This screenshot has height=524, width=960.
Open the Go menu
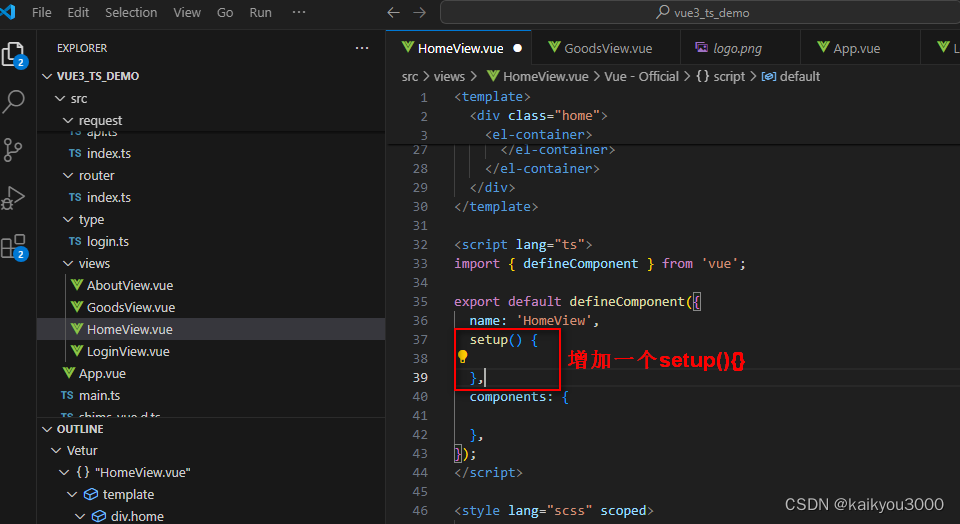[225, 12]
